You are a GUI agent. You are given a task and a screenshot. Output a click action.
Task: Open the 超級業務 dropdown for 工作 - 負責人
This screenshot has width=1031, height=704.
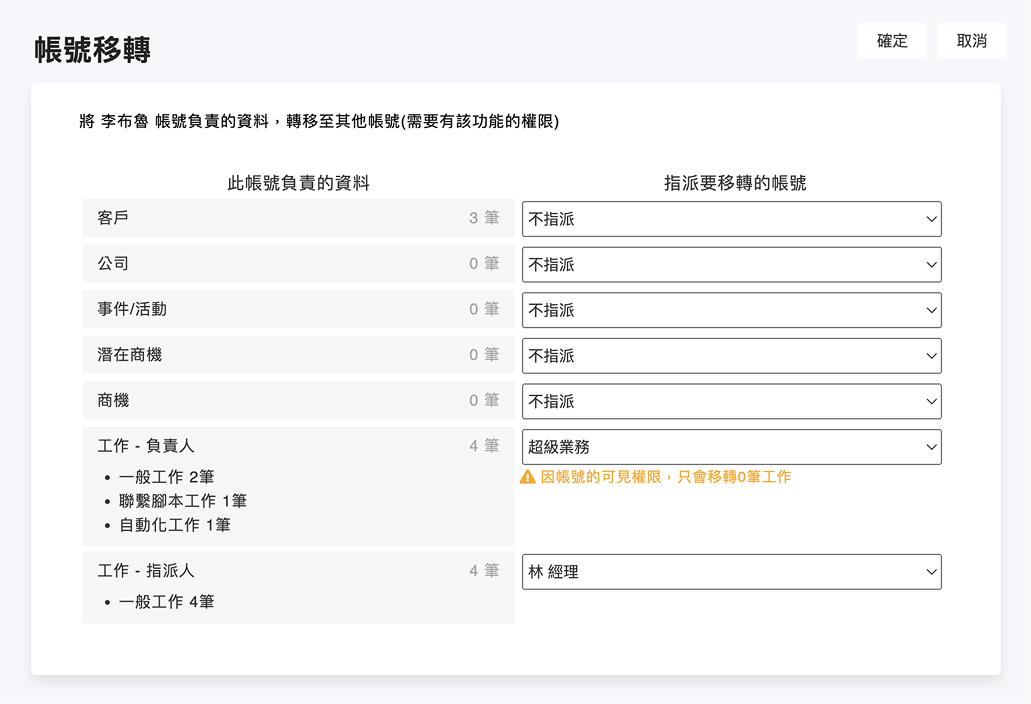point(731,447)
